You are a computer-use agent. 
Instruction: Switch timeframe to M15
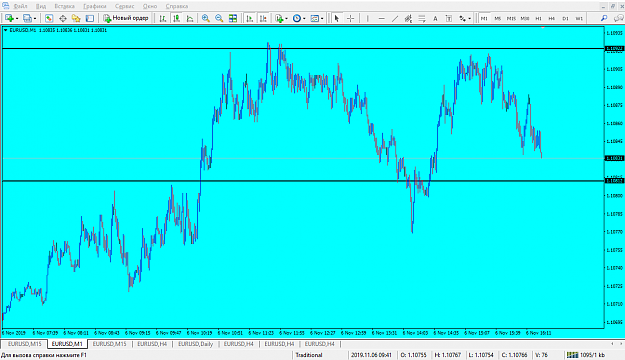coord(511,18)
